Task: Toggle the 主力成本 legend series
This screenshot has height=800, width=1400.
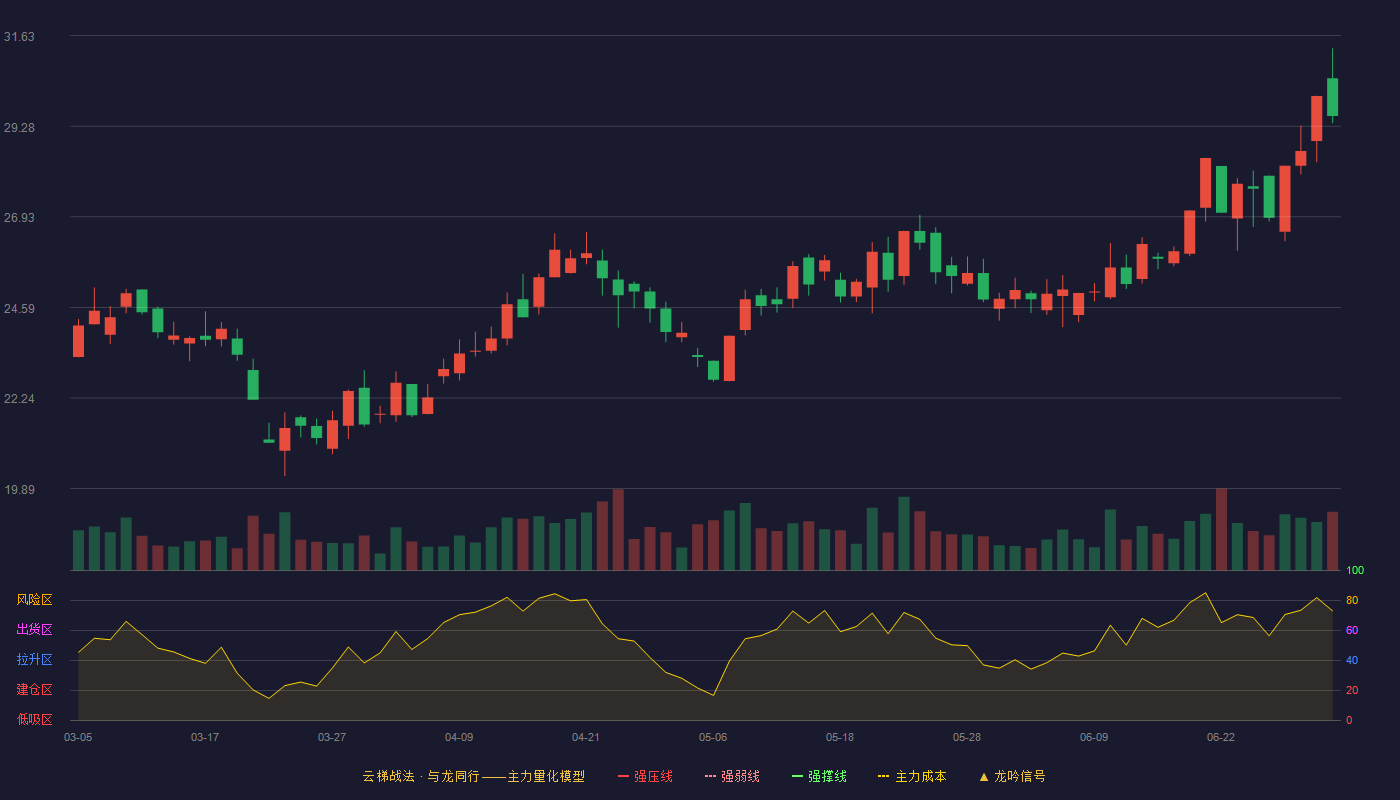Action: pyautogui.click(x=912, y=776)
